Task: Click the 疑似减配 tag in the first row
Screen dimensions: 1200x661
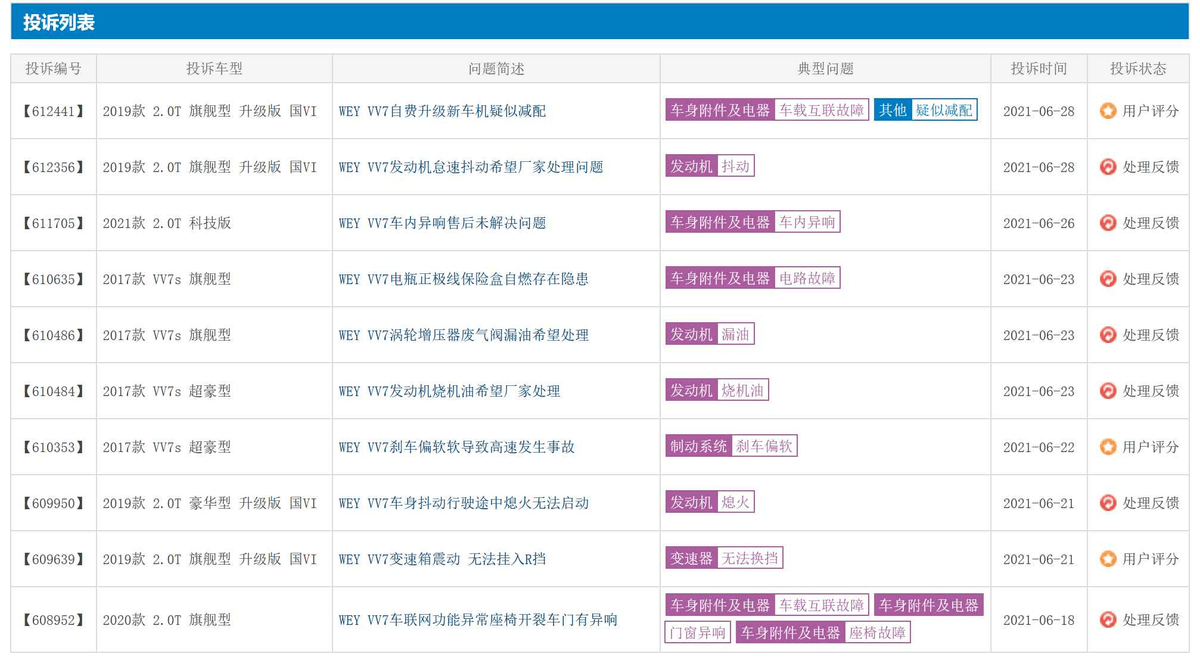Action: click(x=944, y=112)
